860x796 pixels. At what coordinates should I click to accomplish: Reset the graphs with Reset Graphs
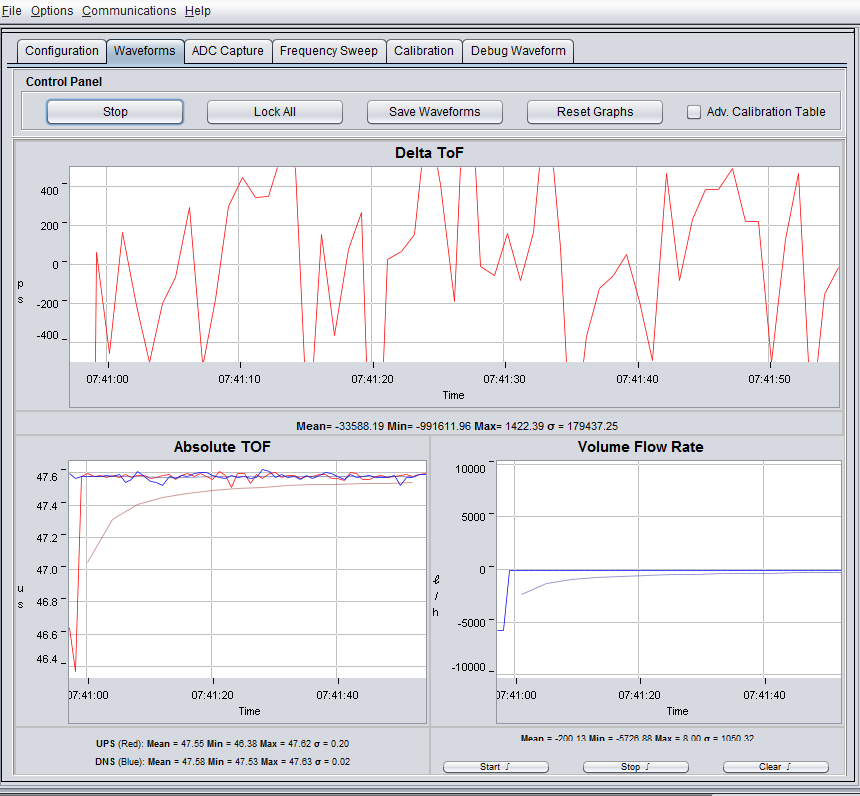[594, 112]
